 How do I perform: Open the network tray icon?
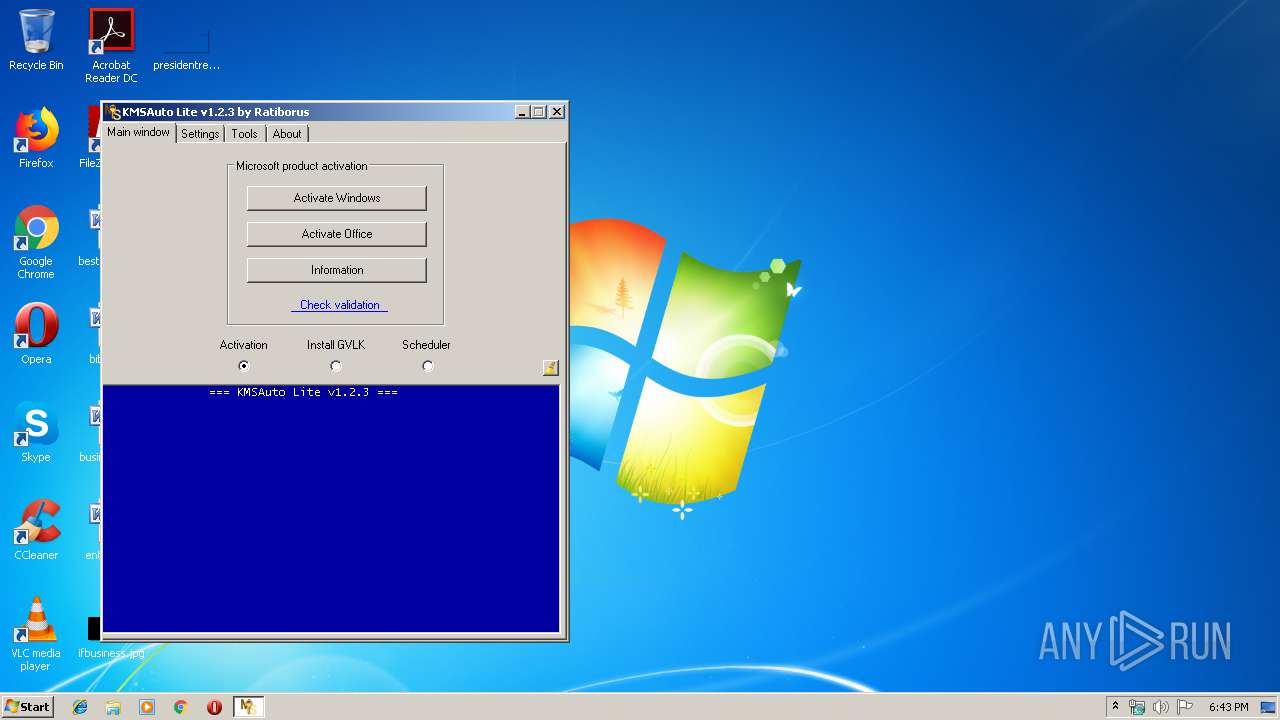tap(1137, 707)
